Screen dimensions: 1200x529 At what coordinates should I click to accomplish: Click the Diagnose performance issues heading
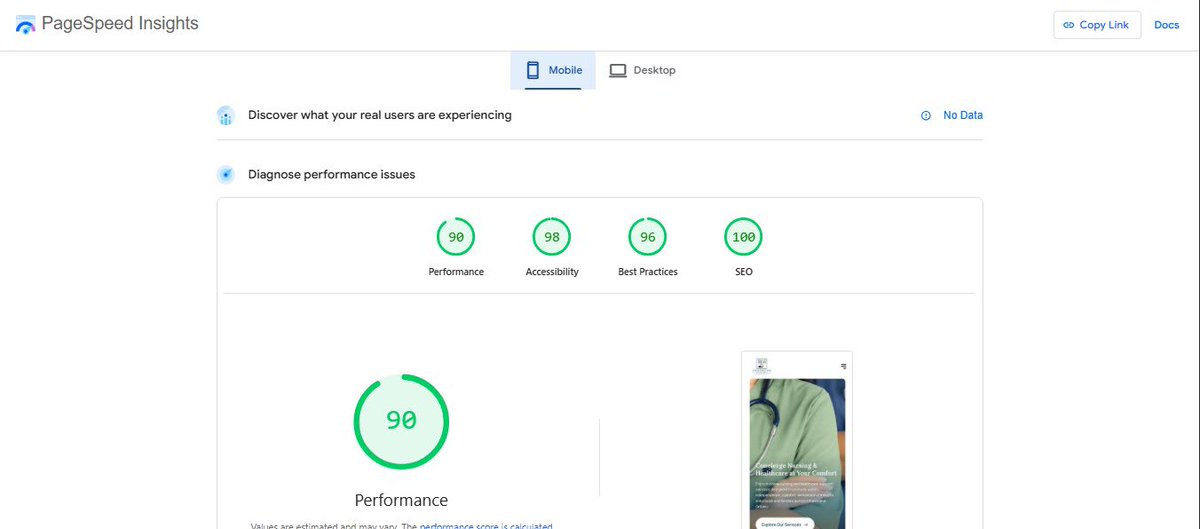coord(332,174)
